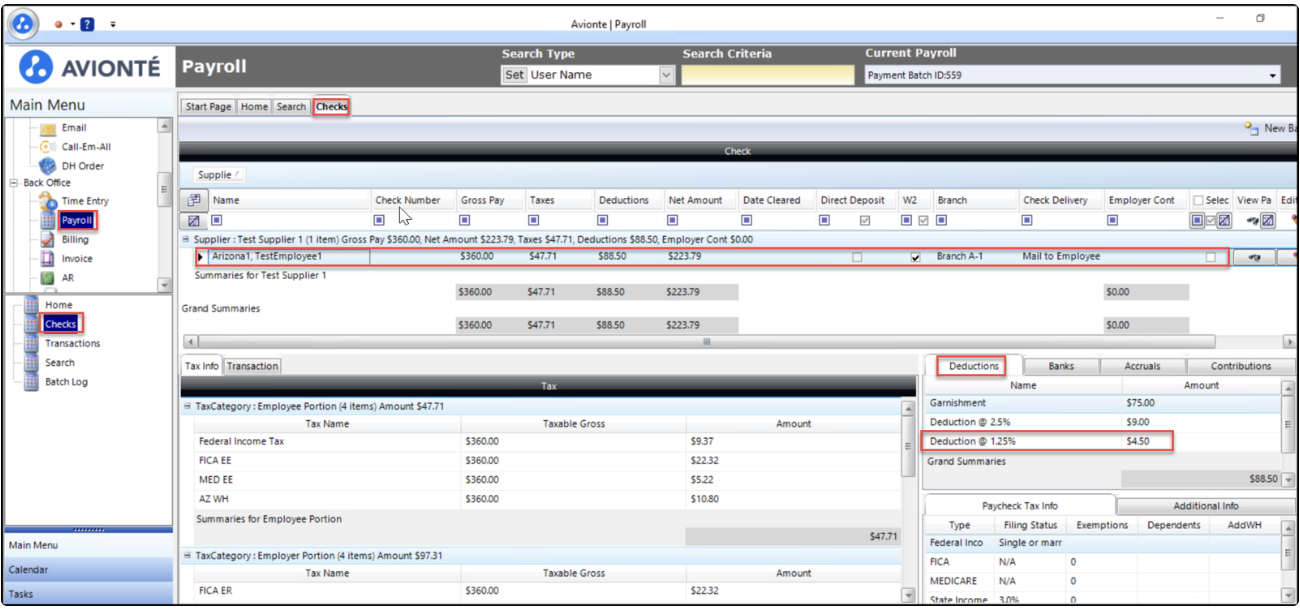Open the Contributions tab

click(1241, 366)
